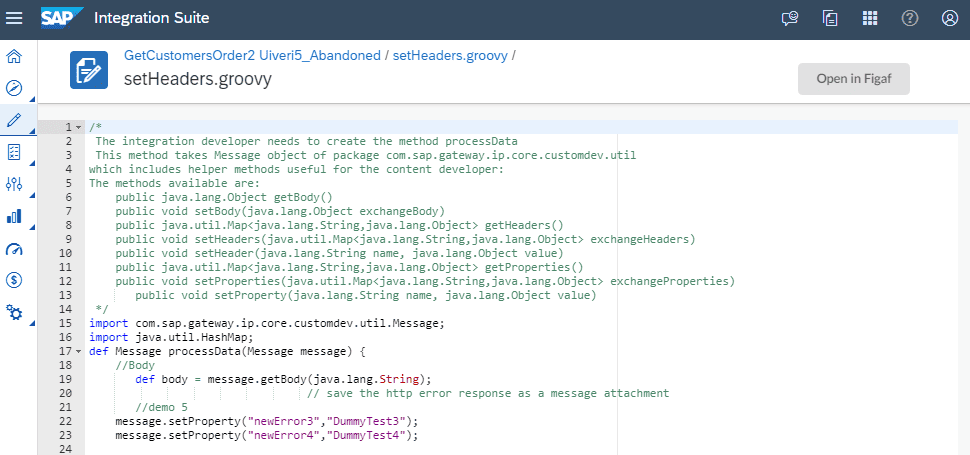Open the help question mark icon

click(909, 19)
